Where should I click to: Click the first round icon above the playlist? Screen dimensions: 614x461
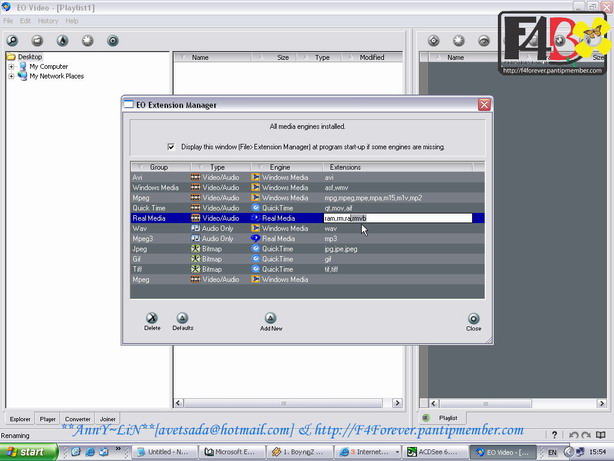click(433, 40)
